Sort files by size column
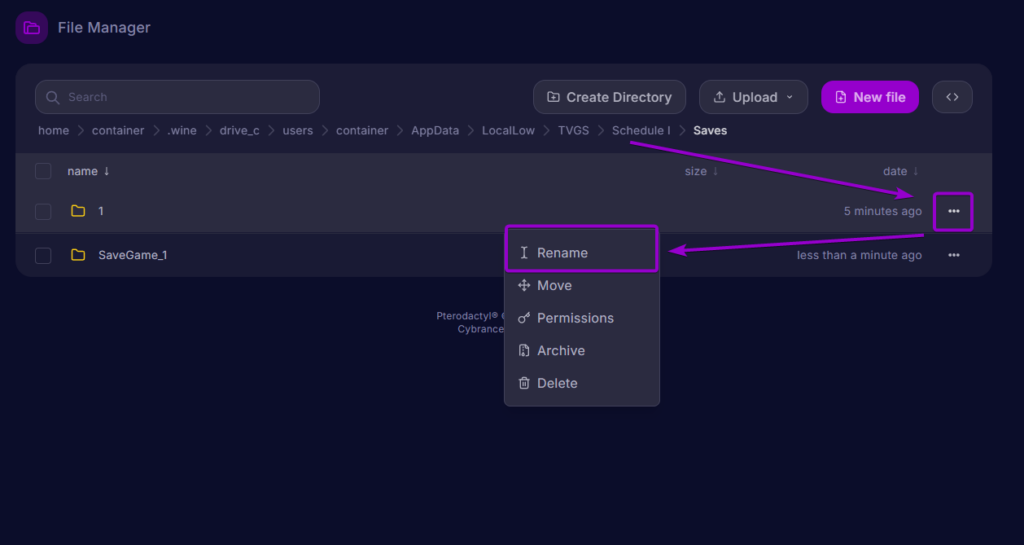1024x545 pixels. pos(701,171)
